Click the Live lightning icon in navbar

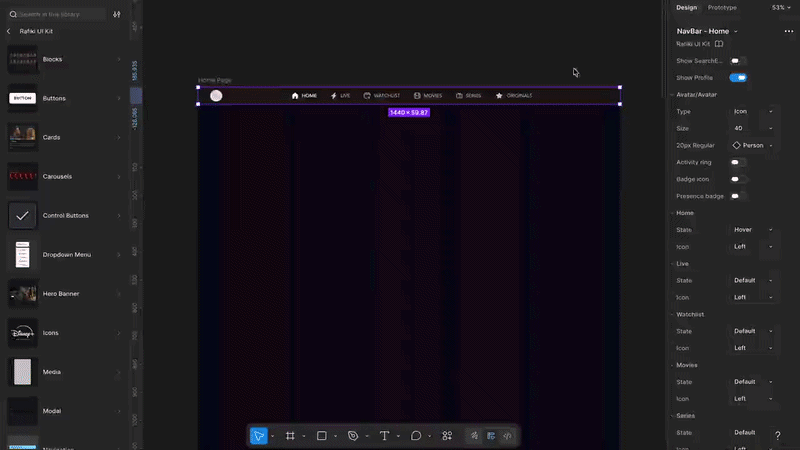[334, 95]
